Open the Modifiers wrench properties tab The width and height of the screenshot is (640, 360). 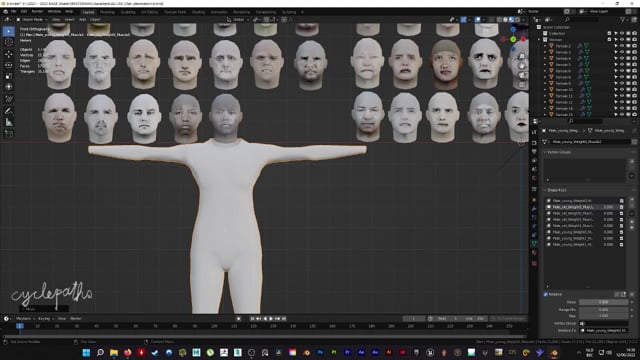point(534,209)
